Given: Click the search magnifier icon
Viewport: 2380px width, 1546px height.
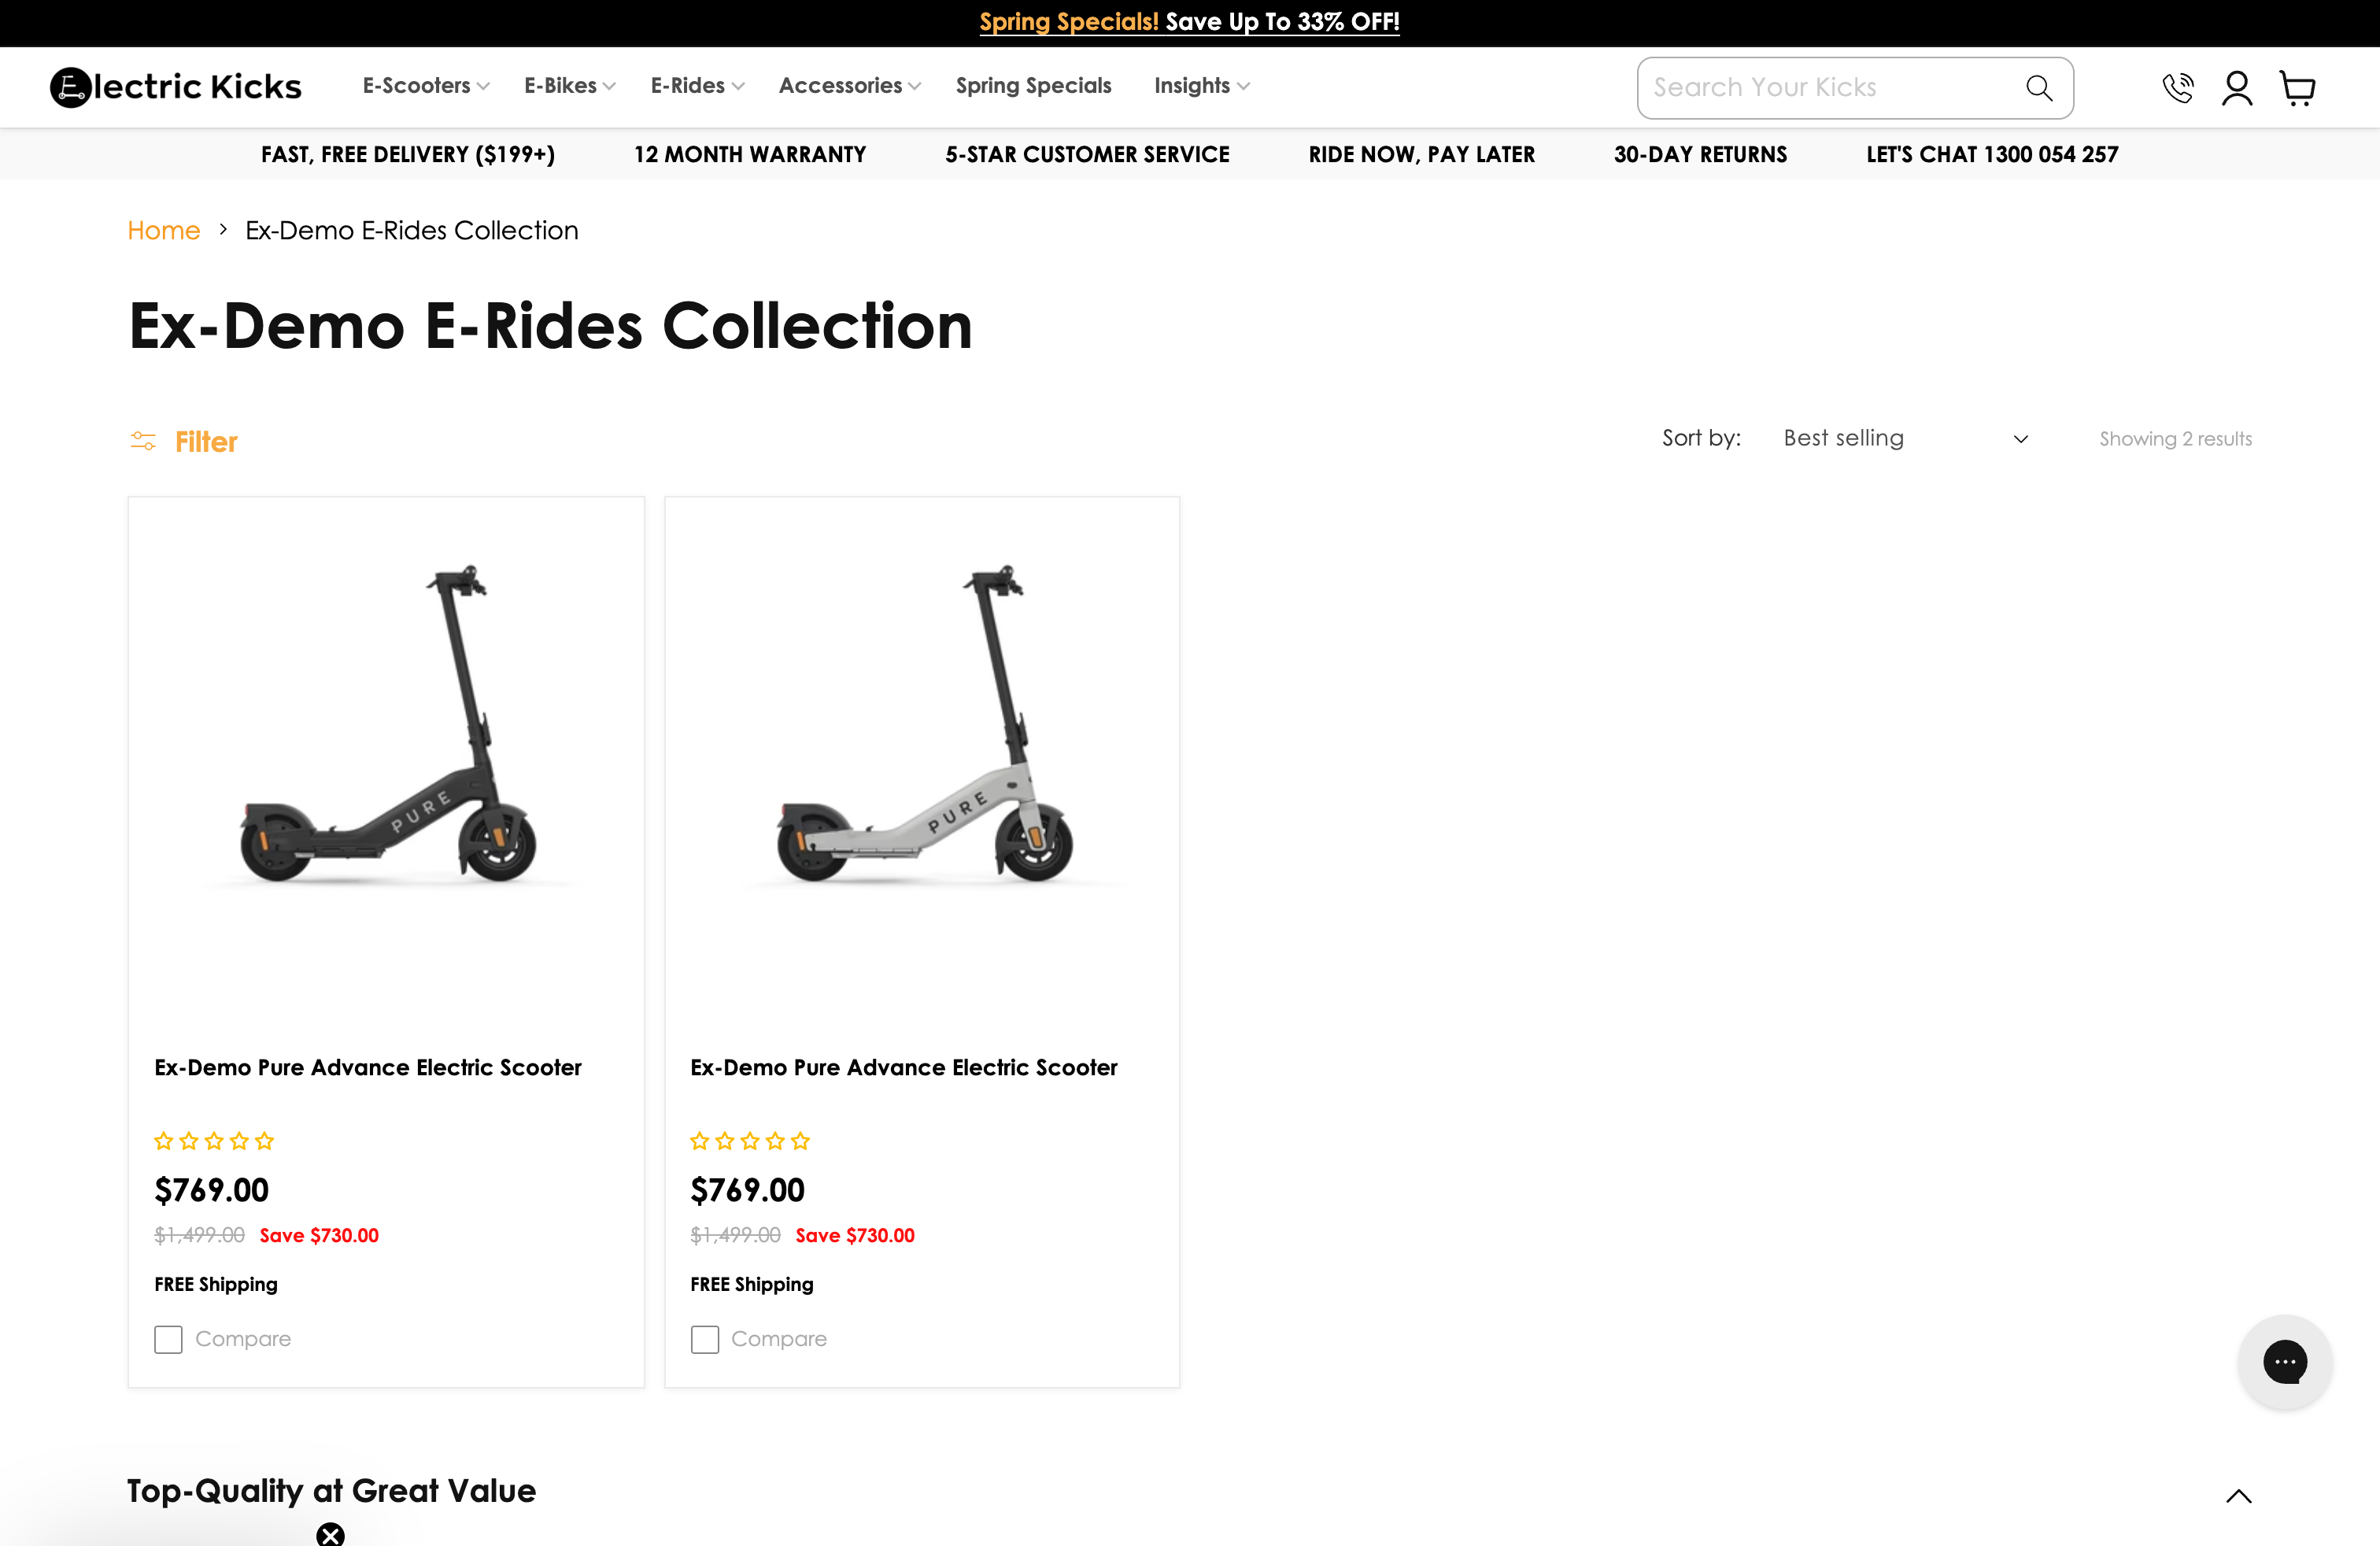Looking at the screenshot, I should (x=2038, y=88).
